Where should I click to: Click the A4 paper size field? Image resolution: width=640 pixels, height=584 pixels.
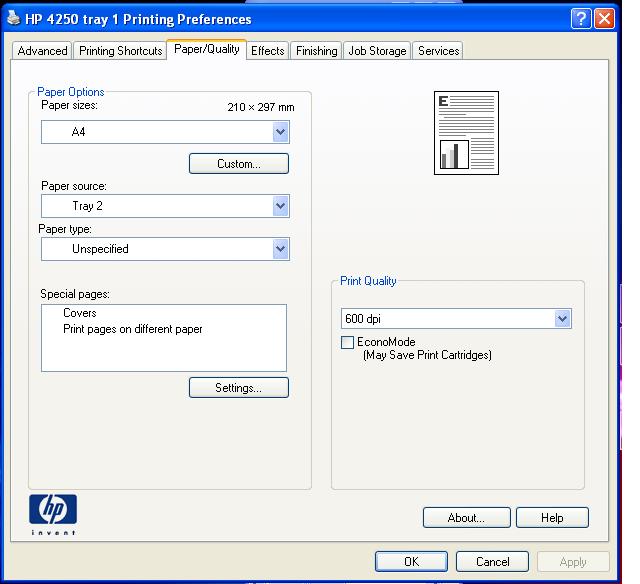tap(165, 132)
